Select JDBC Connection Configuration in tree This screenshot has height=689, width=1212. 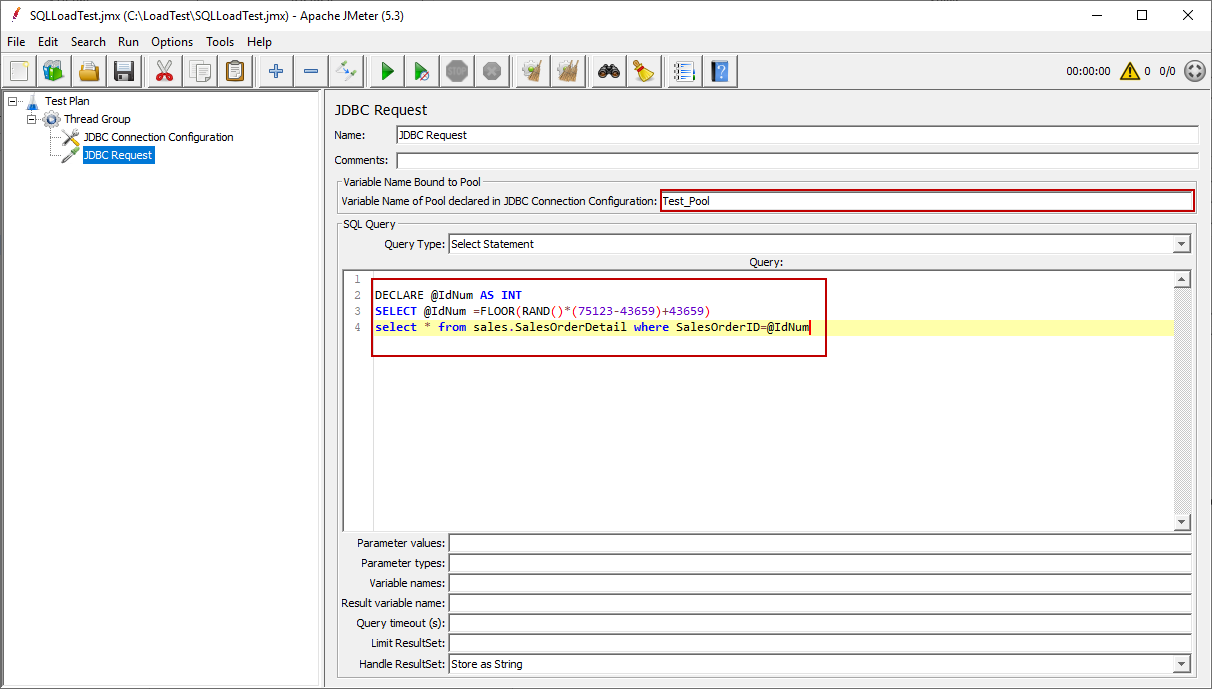[158, 137]
